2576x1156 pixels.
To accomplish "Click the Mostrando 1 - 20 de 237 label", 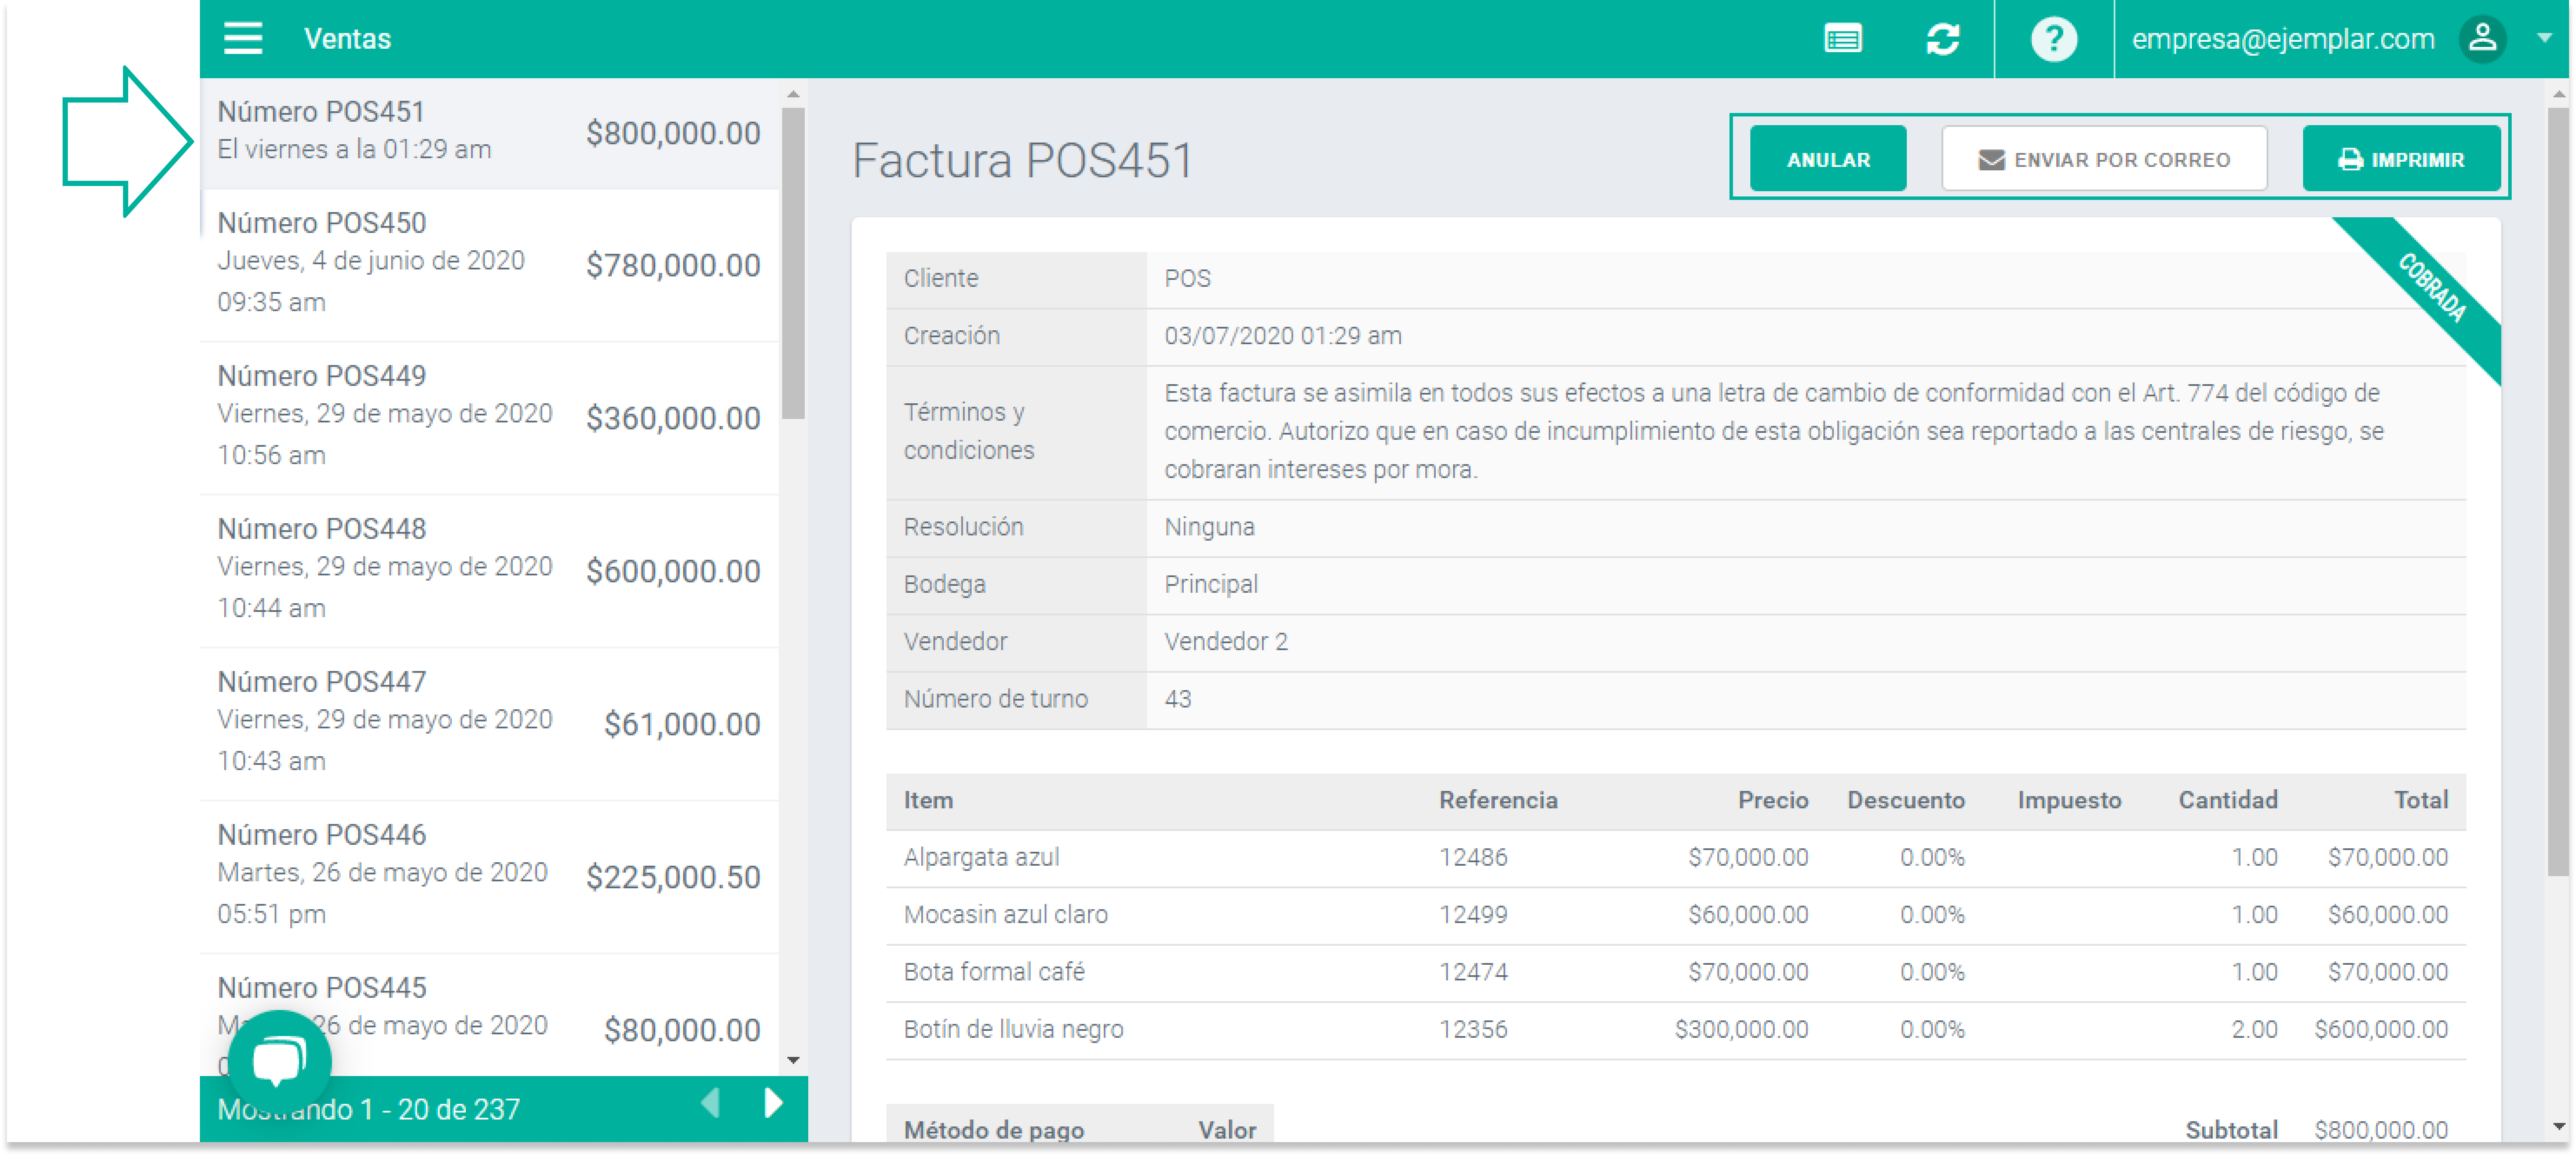I will coord(369,1109).
